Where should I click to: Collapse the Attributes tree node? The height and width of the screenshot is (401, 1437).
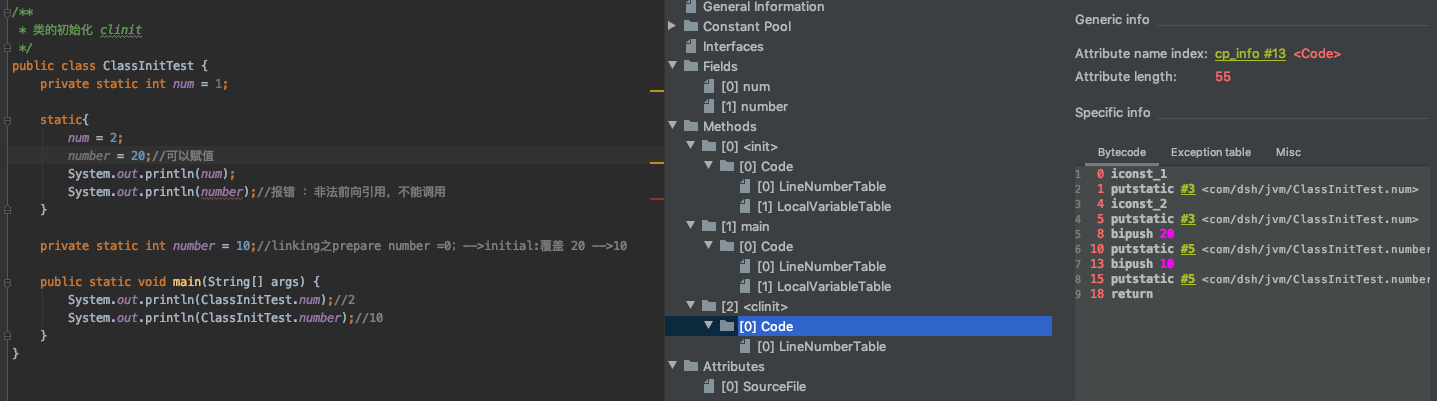pos(673,367)
